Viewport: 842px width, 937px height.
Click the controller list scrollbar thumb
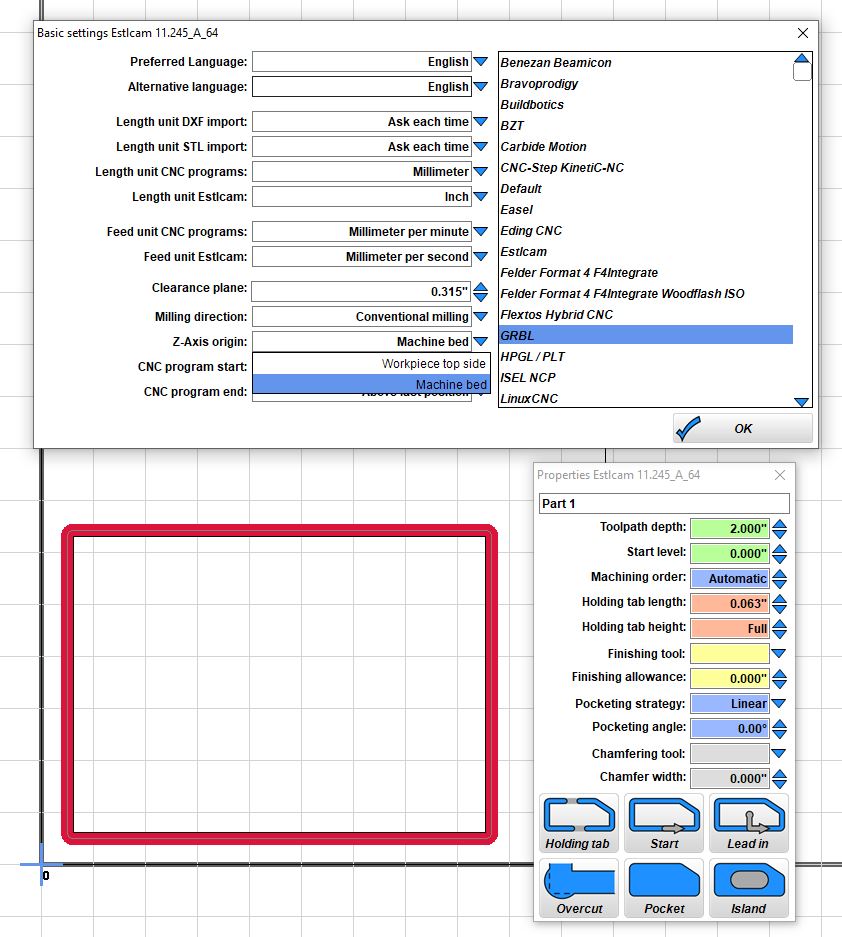click(802, 72)
